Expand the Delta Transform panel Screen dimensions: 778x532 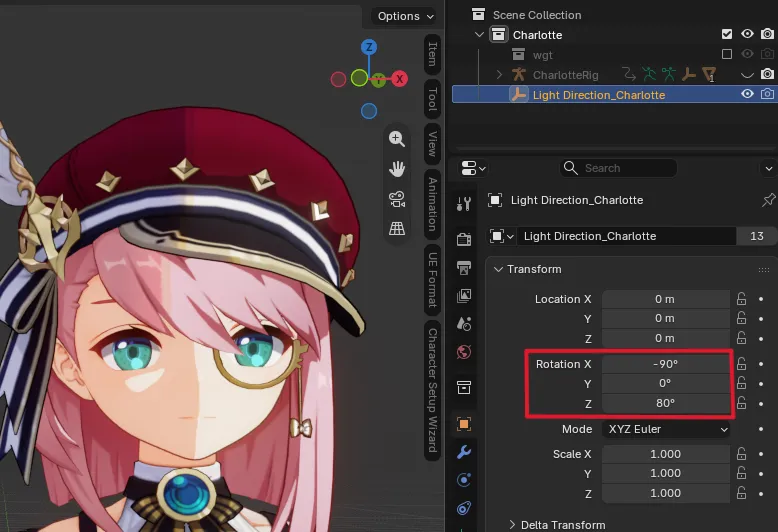[513, 525]
